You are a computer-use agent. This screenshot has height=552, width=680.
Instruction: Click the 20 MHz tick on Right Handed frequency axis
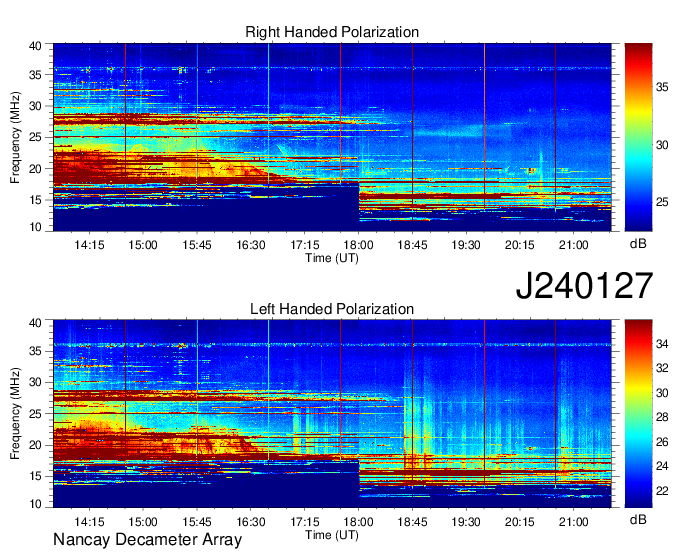point(35,169)
